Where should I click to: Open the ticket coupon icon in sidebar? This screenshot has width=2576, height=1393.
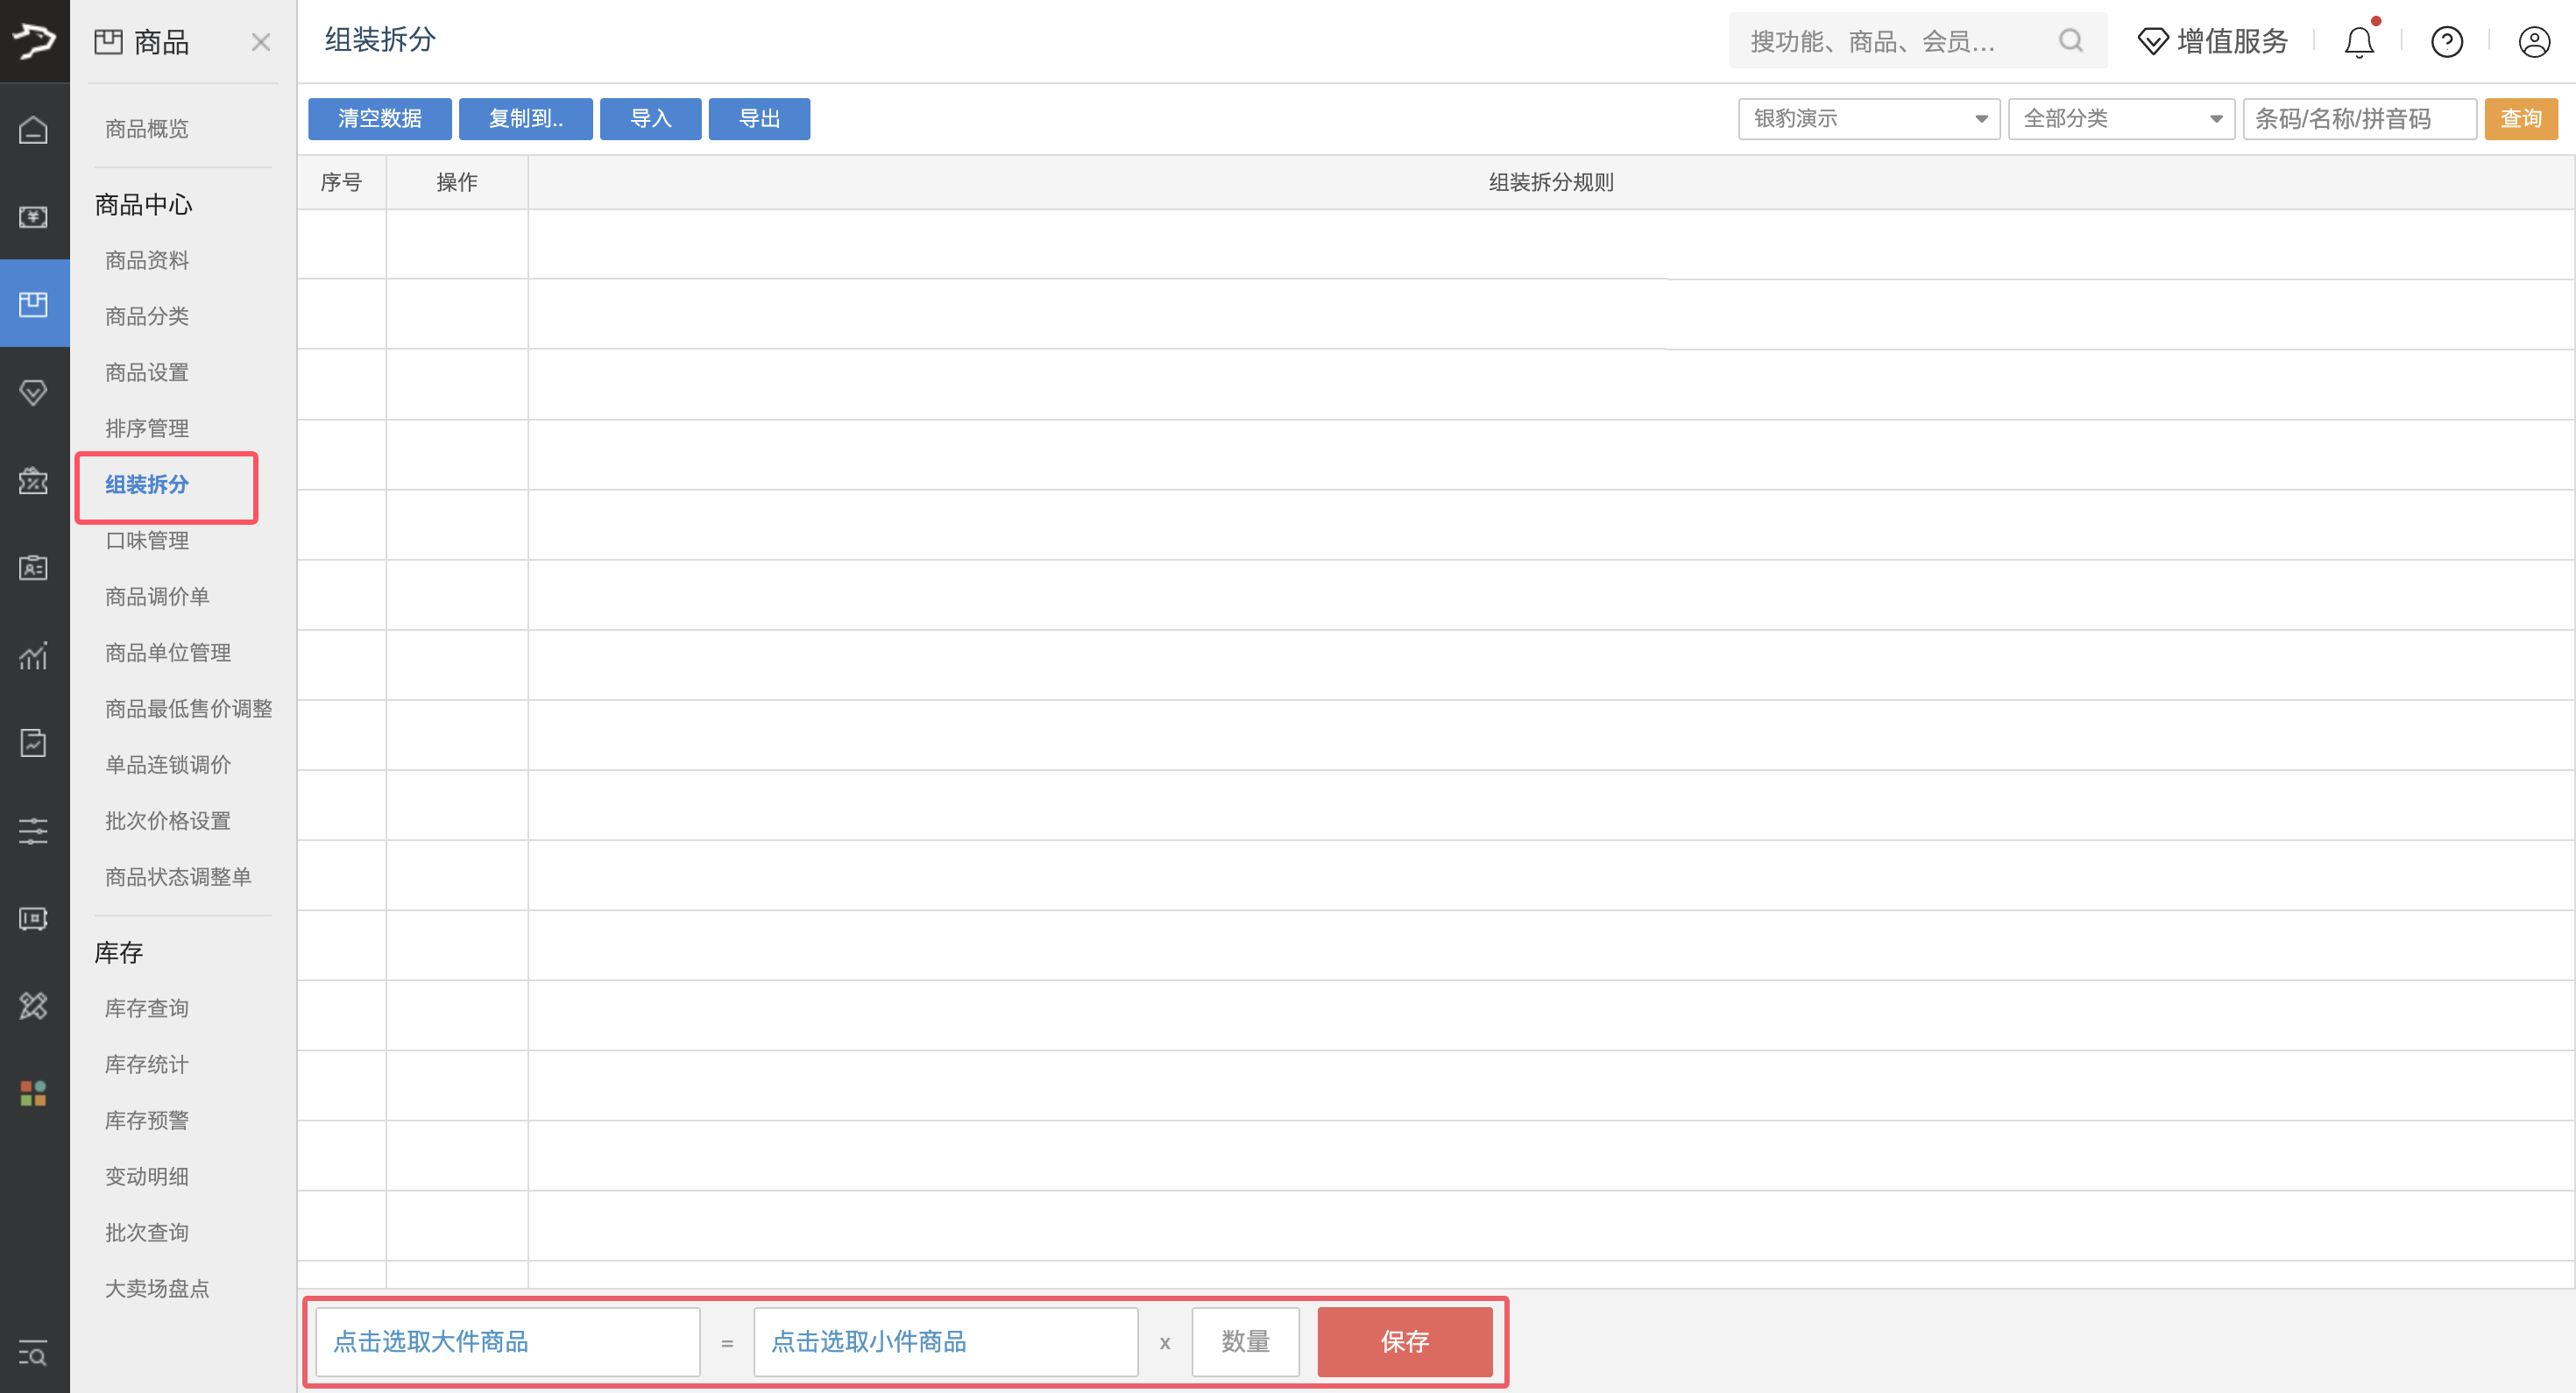pos(34,918)
